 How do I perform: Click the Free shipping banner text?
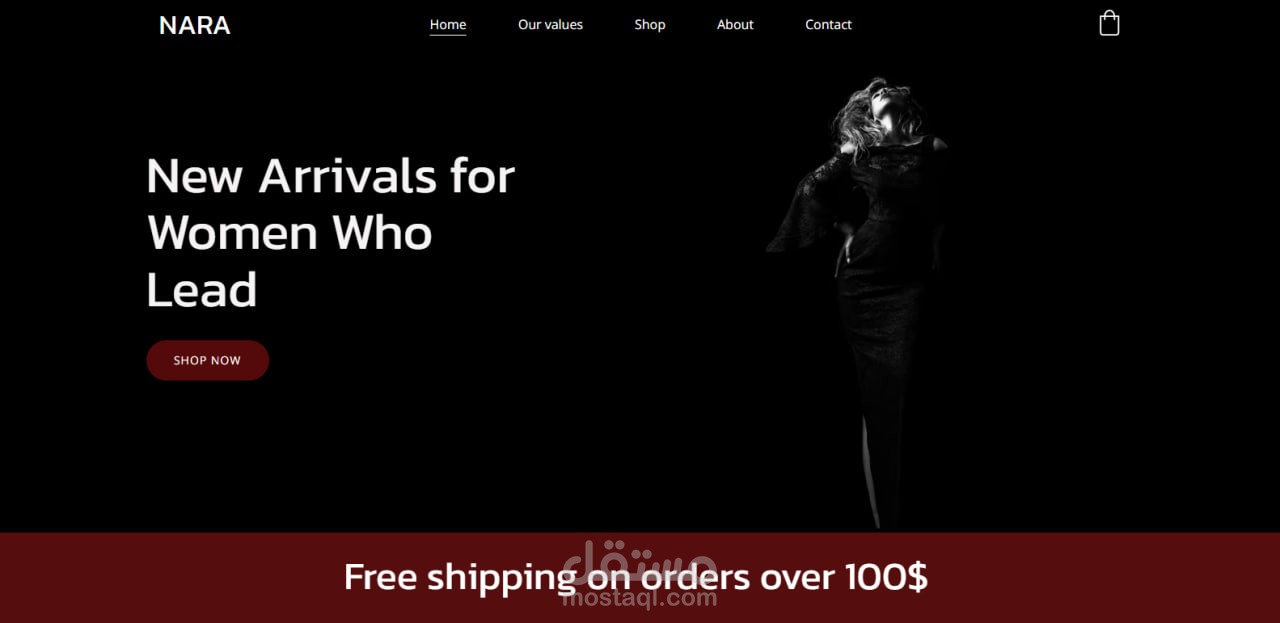[636, 577]
